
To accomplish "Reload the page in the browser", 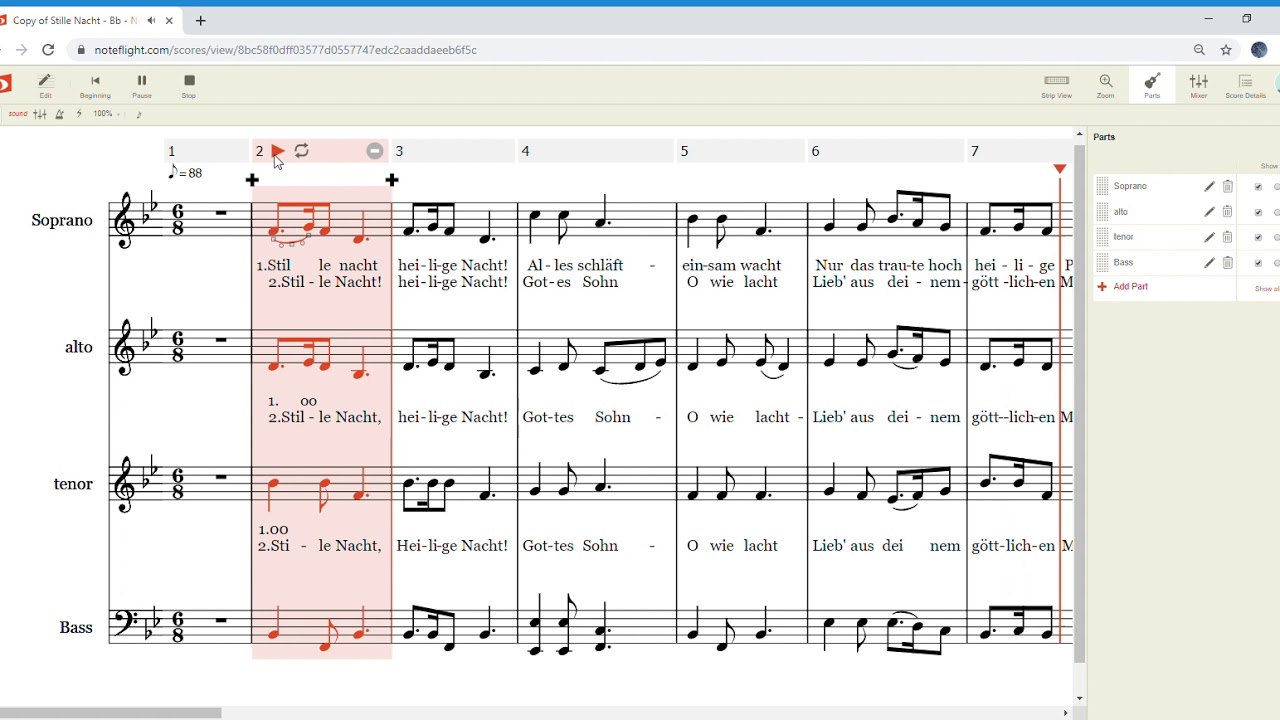I will coord(48,50).
